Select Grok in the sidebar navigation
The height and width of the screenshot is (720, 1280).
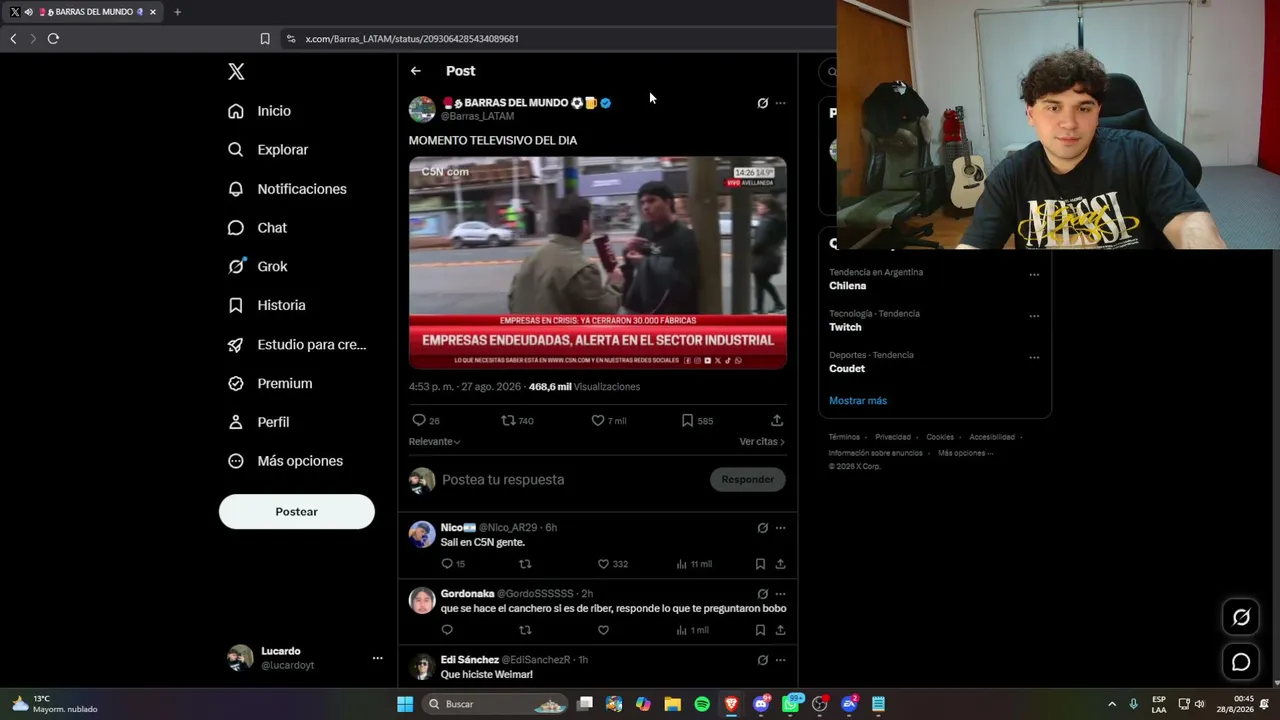click(257, 267)
